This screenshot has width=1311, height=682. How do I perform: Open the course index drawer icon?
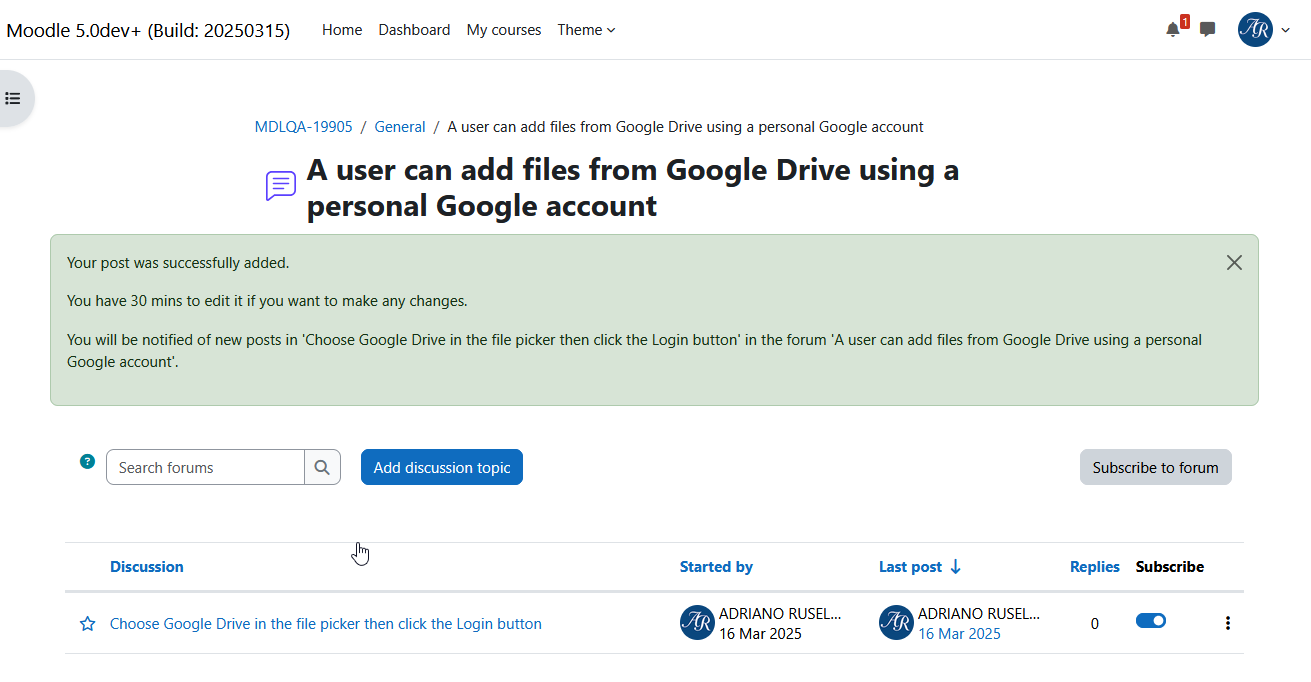point(13,98)
